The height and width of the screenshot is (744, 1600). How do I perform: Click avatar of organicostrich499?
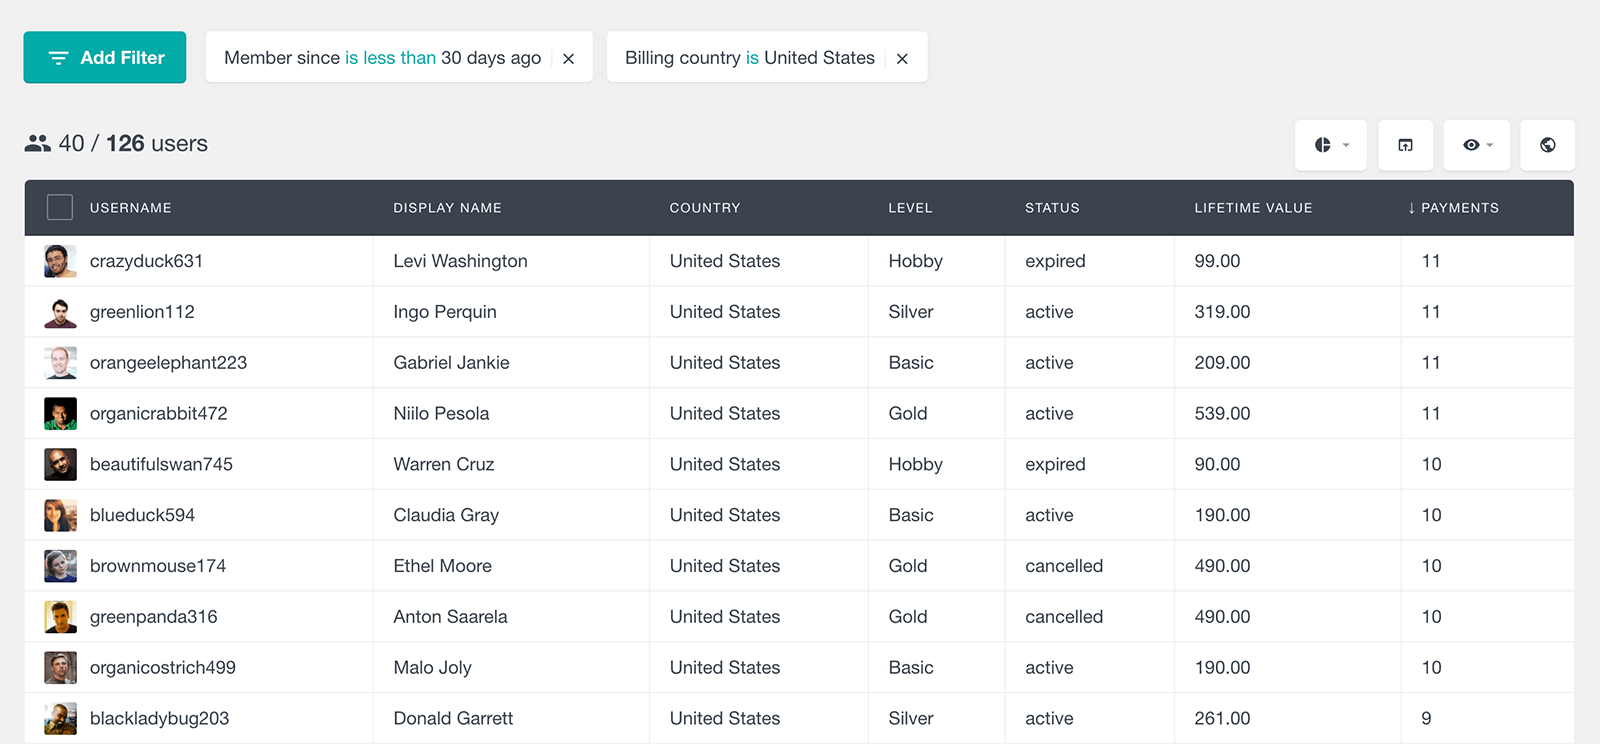coord(60,668)
